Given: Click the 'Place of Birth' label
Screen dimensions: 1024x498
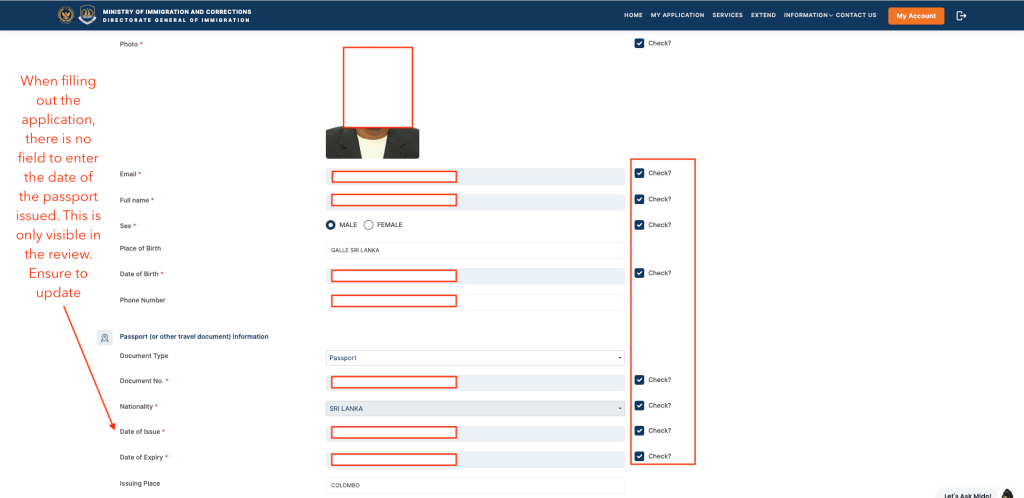Looking at the screenshot, I should (x=140, y=249).
